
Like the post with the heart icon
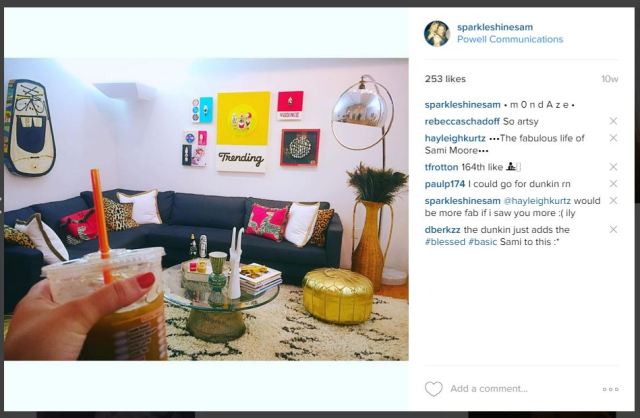click(x=433, y=389)
